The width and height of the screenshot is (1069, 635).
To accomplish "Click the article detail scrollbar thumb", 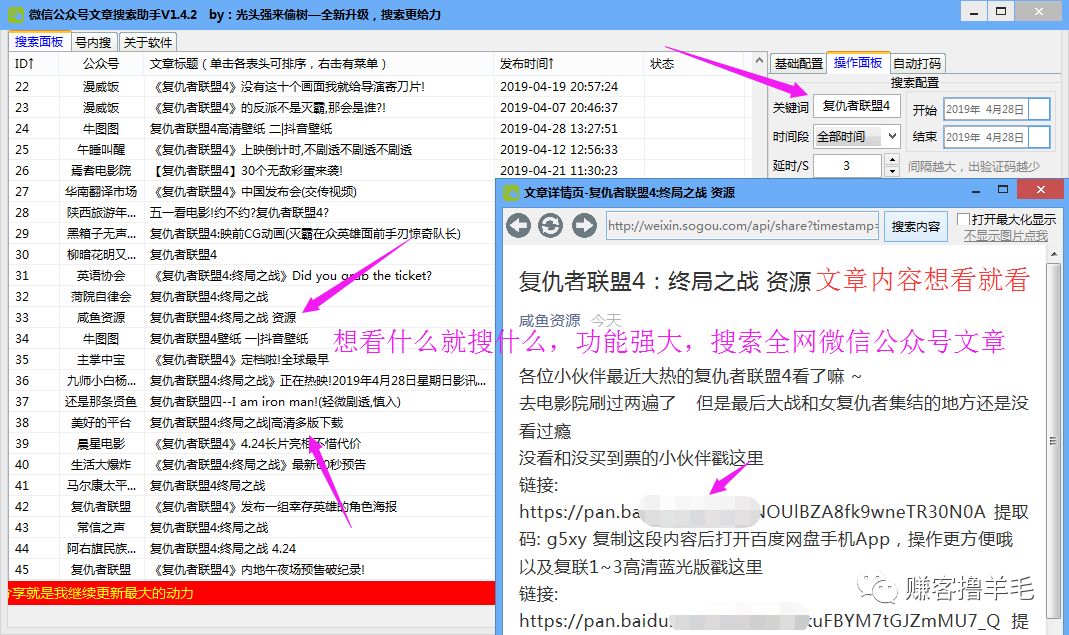I will tap(1054, 441).
